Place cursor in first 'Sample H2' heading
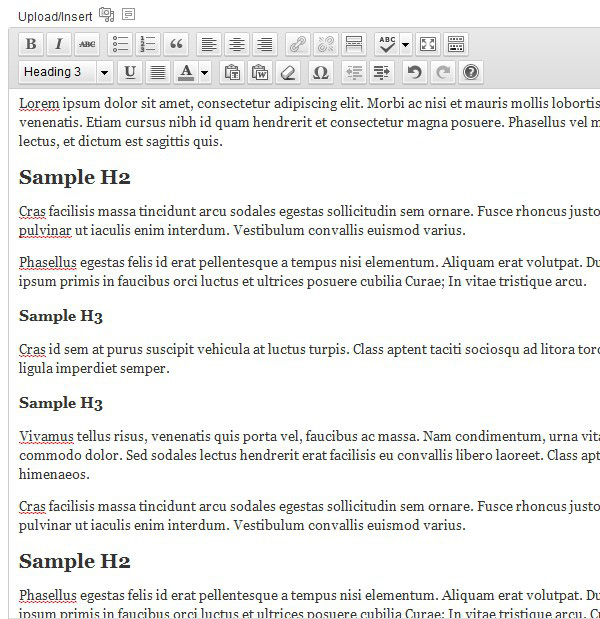The height and width of the screenshot is (619, 600). (x=75, y=177)
